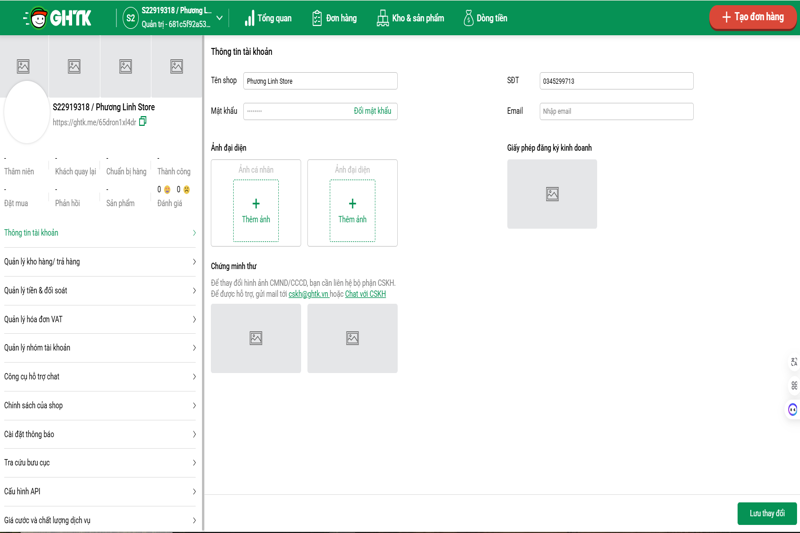Viewport: 800px width, 533px height.
Task: Copy the shop link with the copy icon
Action: point(143,122)
